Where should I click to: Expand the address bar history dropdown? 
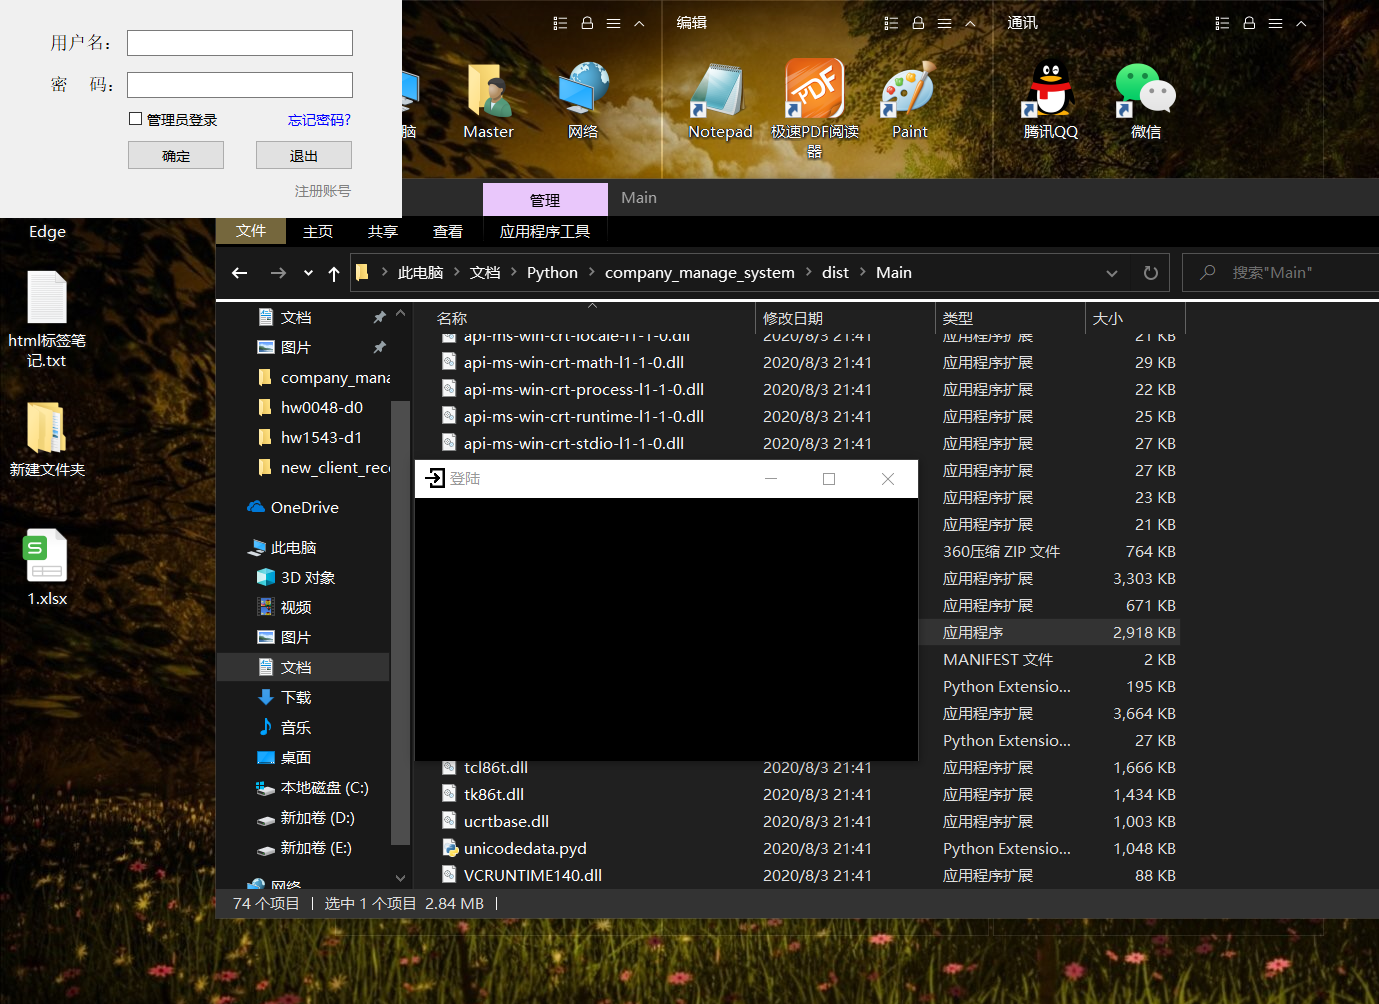pos(1112,273)
